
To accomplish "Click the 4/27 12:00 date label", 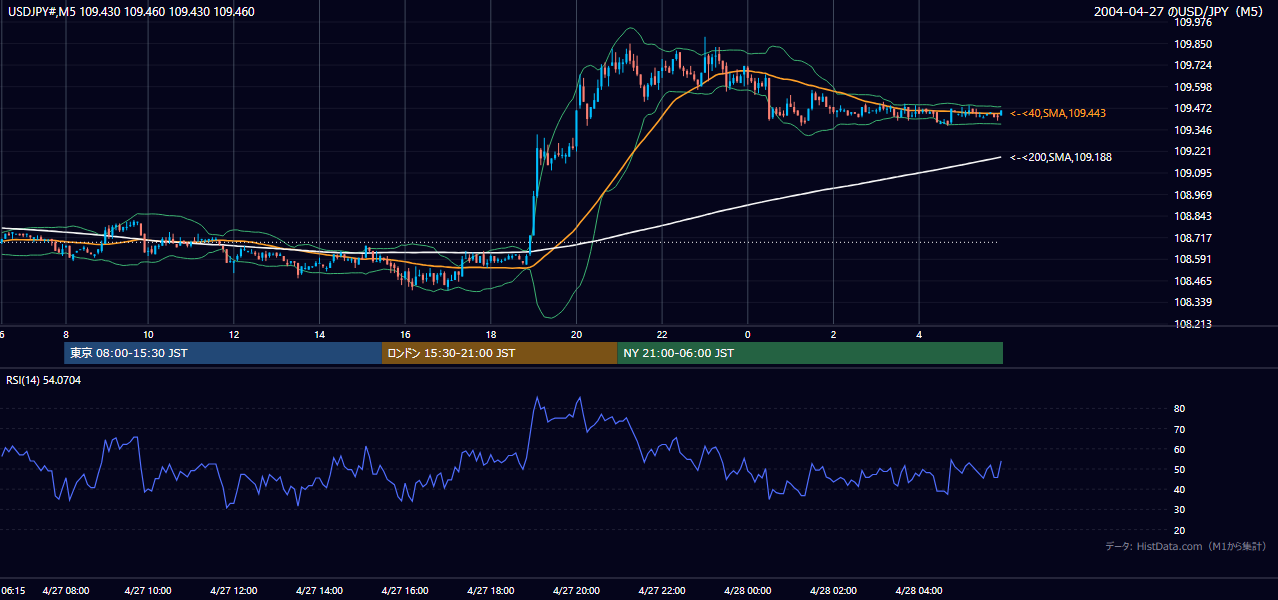I will 236,590.
